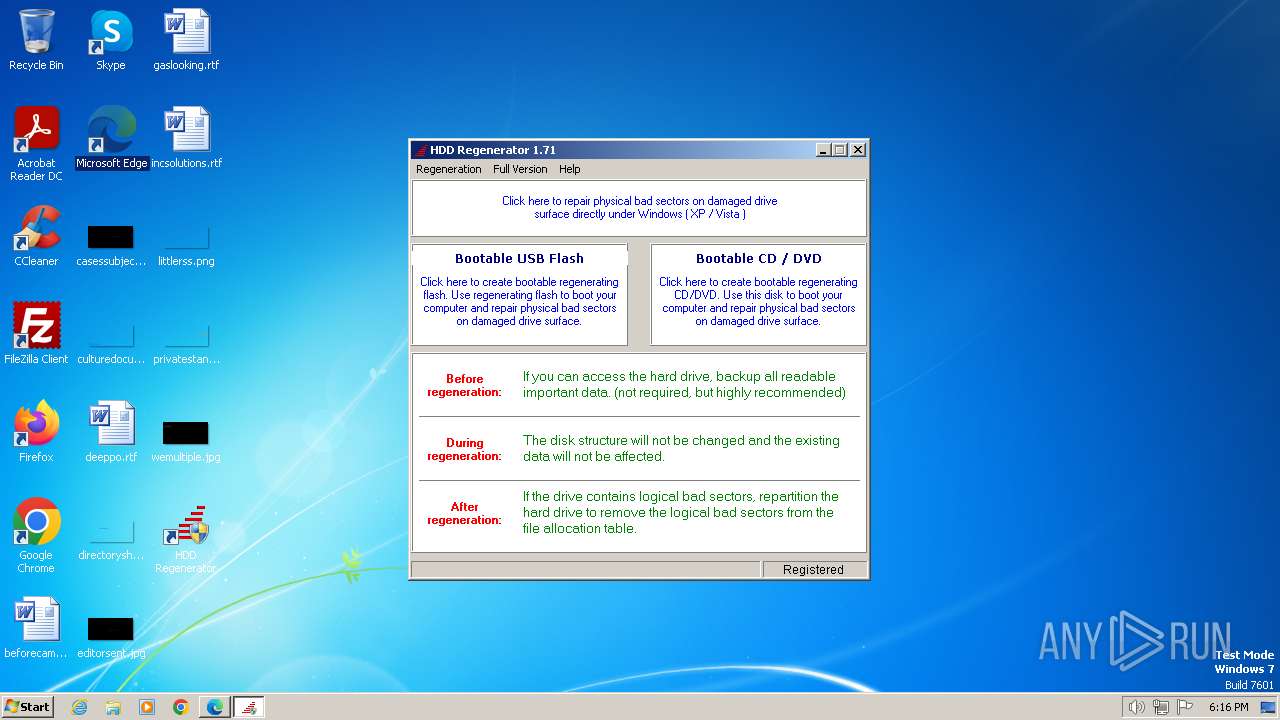Open the Help menu
Viewport: 1280px width, 720px height.
tap(569, 169)
